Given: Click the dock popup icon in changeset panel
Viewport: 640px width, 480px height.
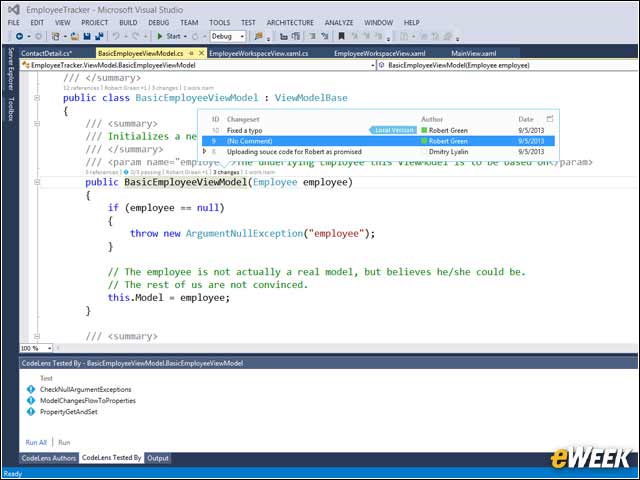Looking at the screenshot, I should click(549, 119).
